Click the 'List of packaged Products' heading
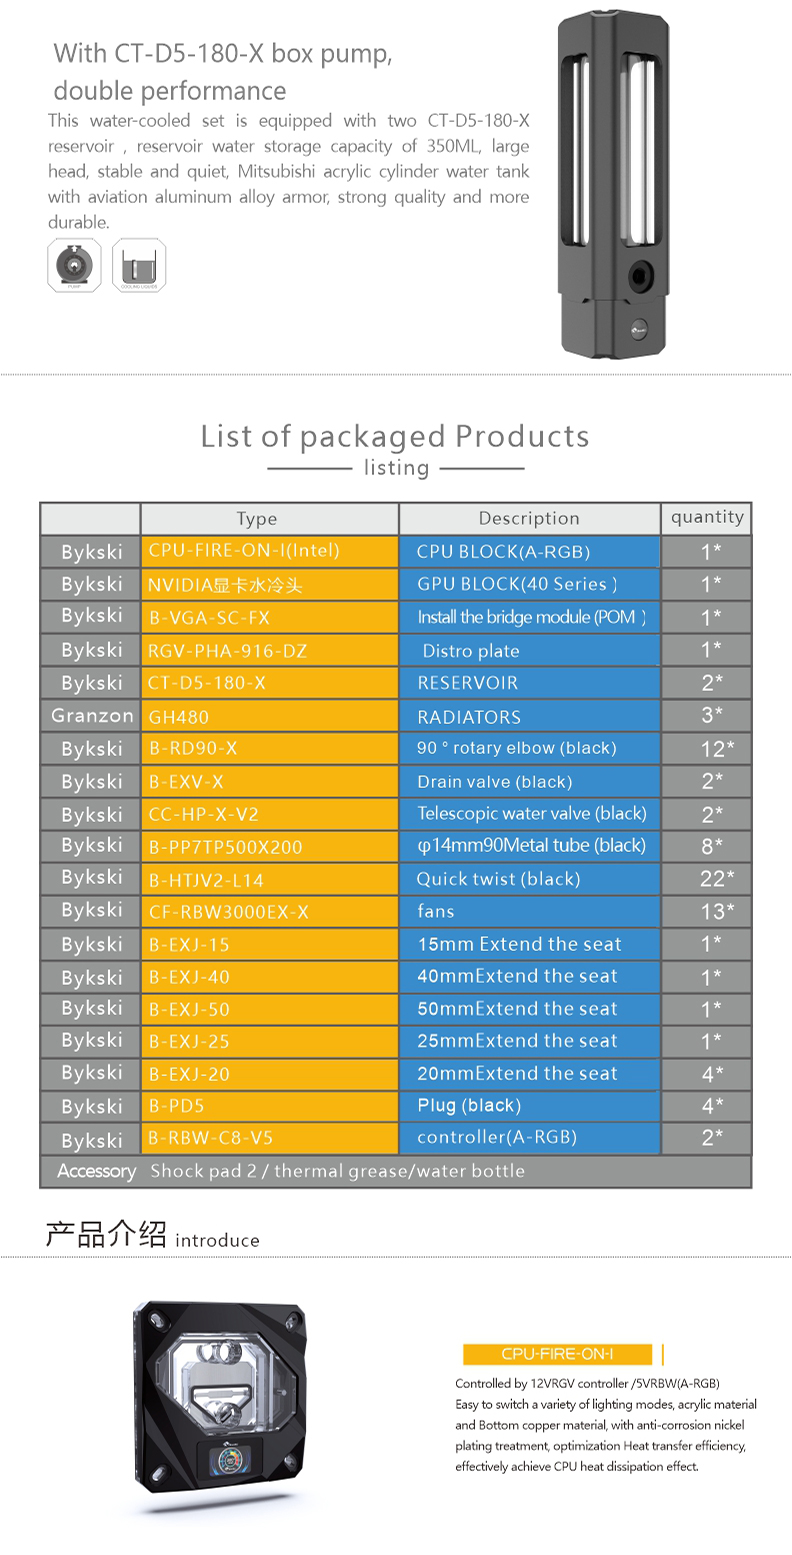This screenshot has height=1555, width=792. (395, 436)
